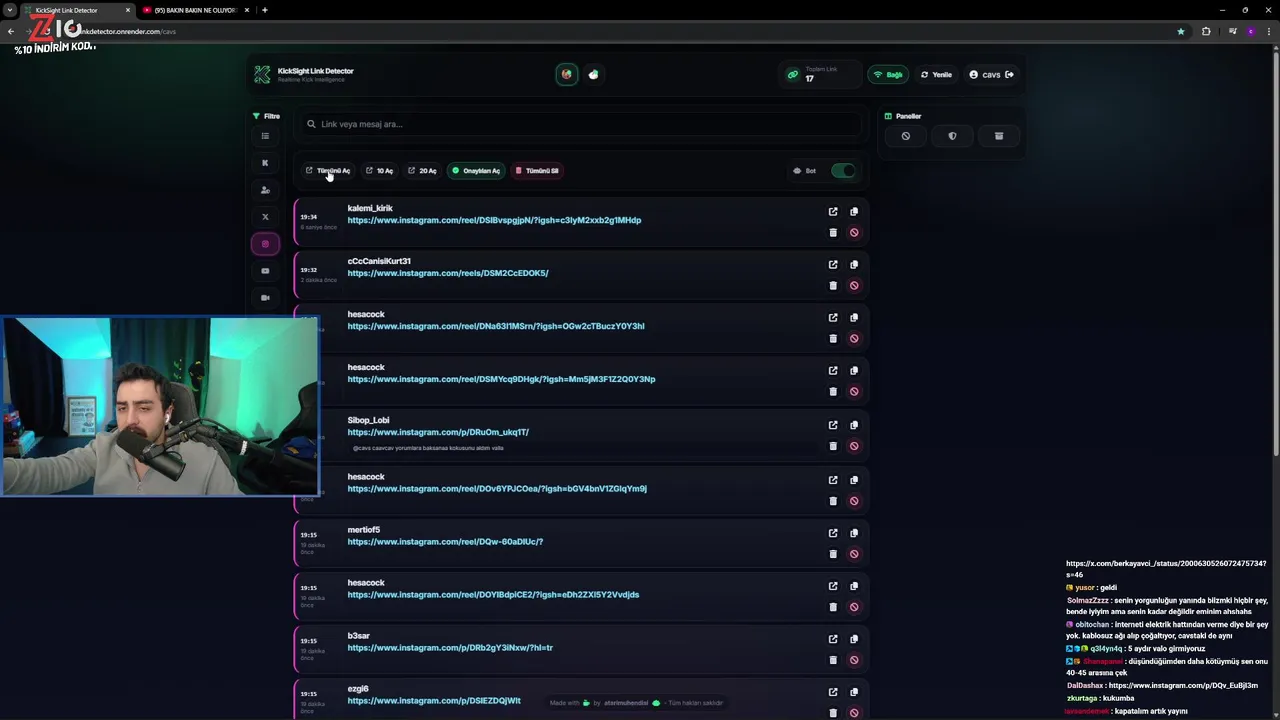Screen dimensions: 1280x720
Task: Click the cavs username in header
Action: click(991, 75)
